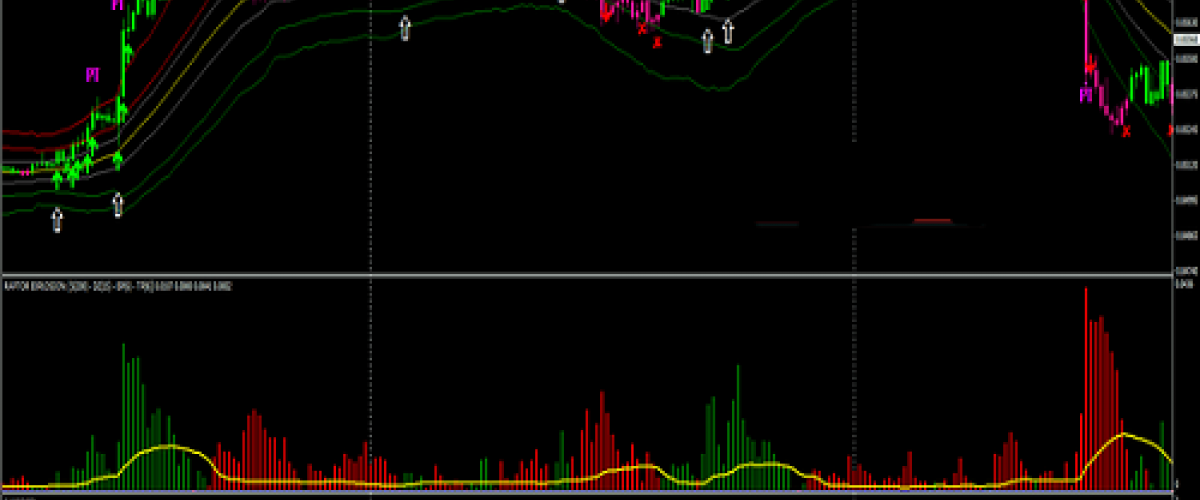Select the second dotted vertical period separator line

click(x=853, y=245)
